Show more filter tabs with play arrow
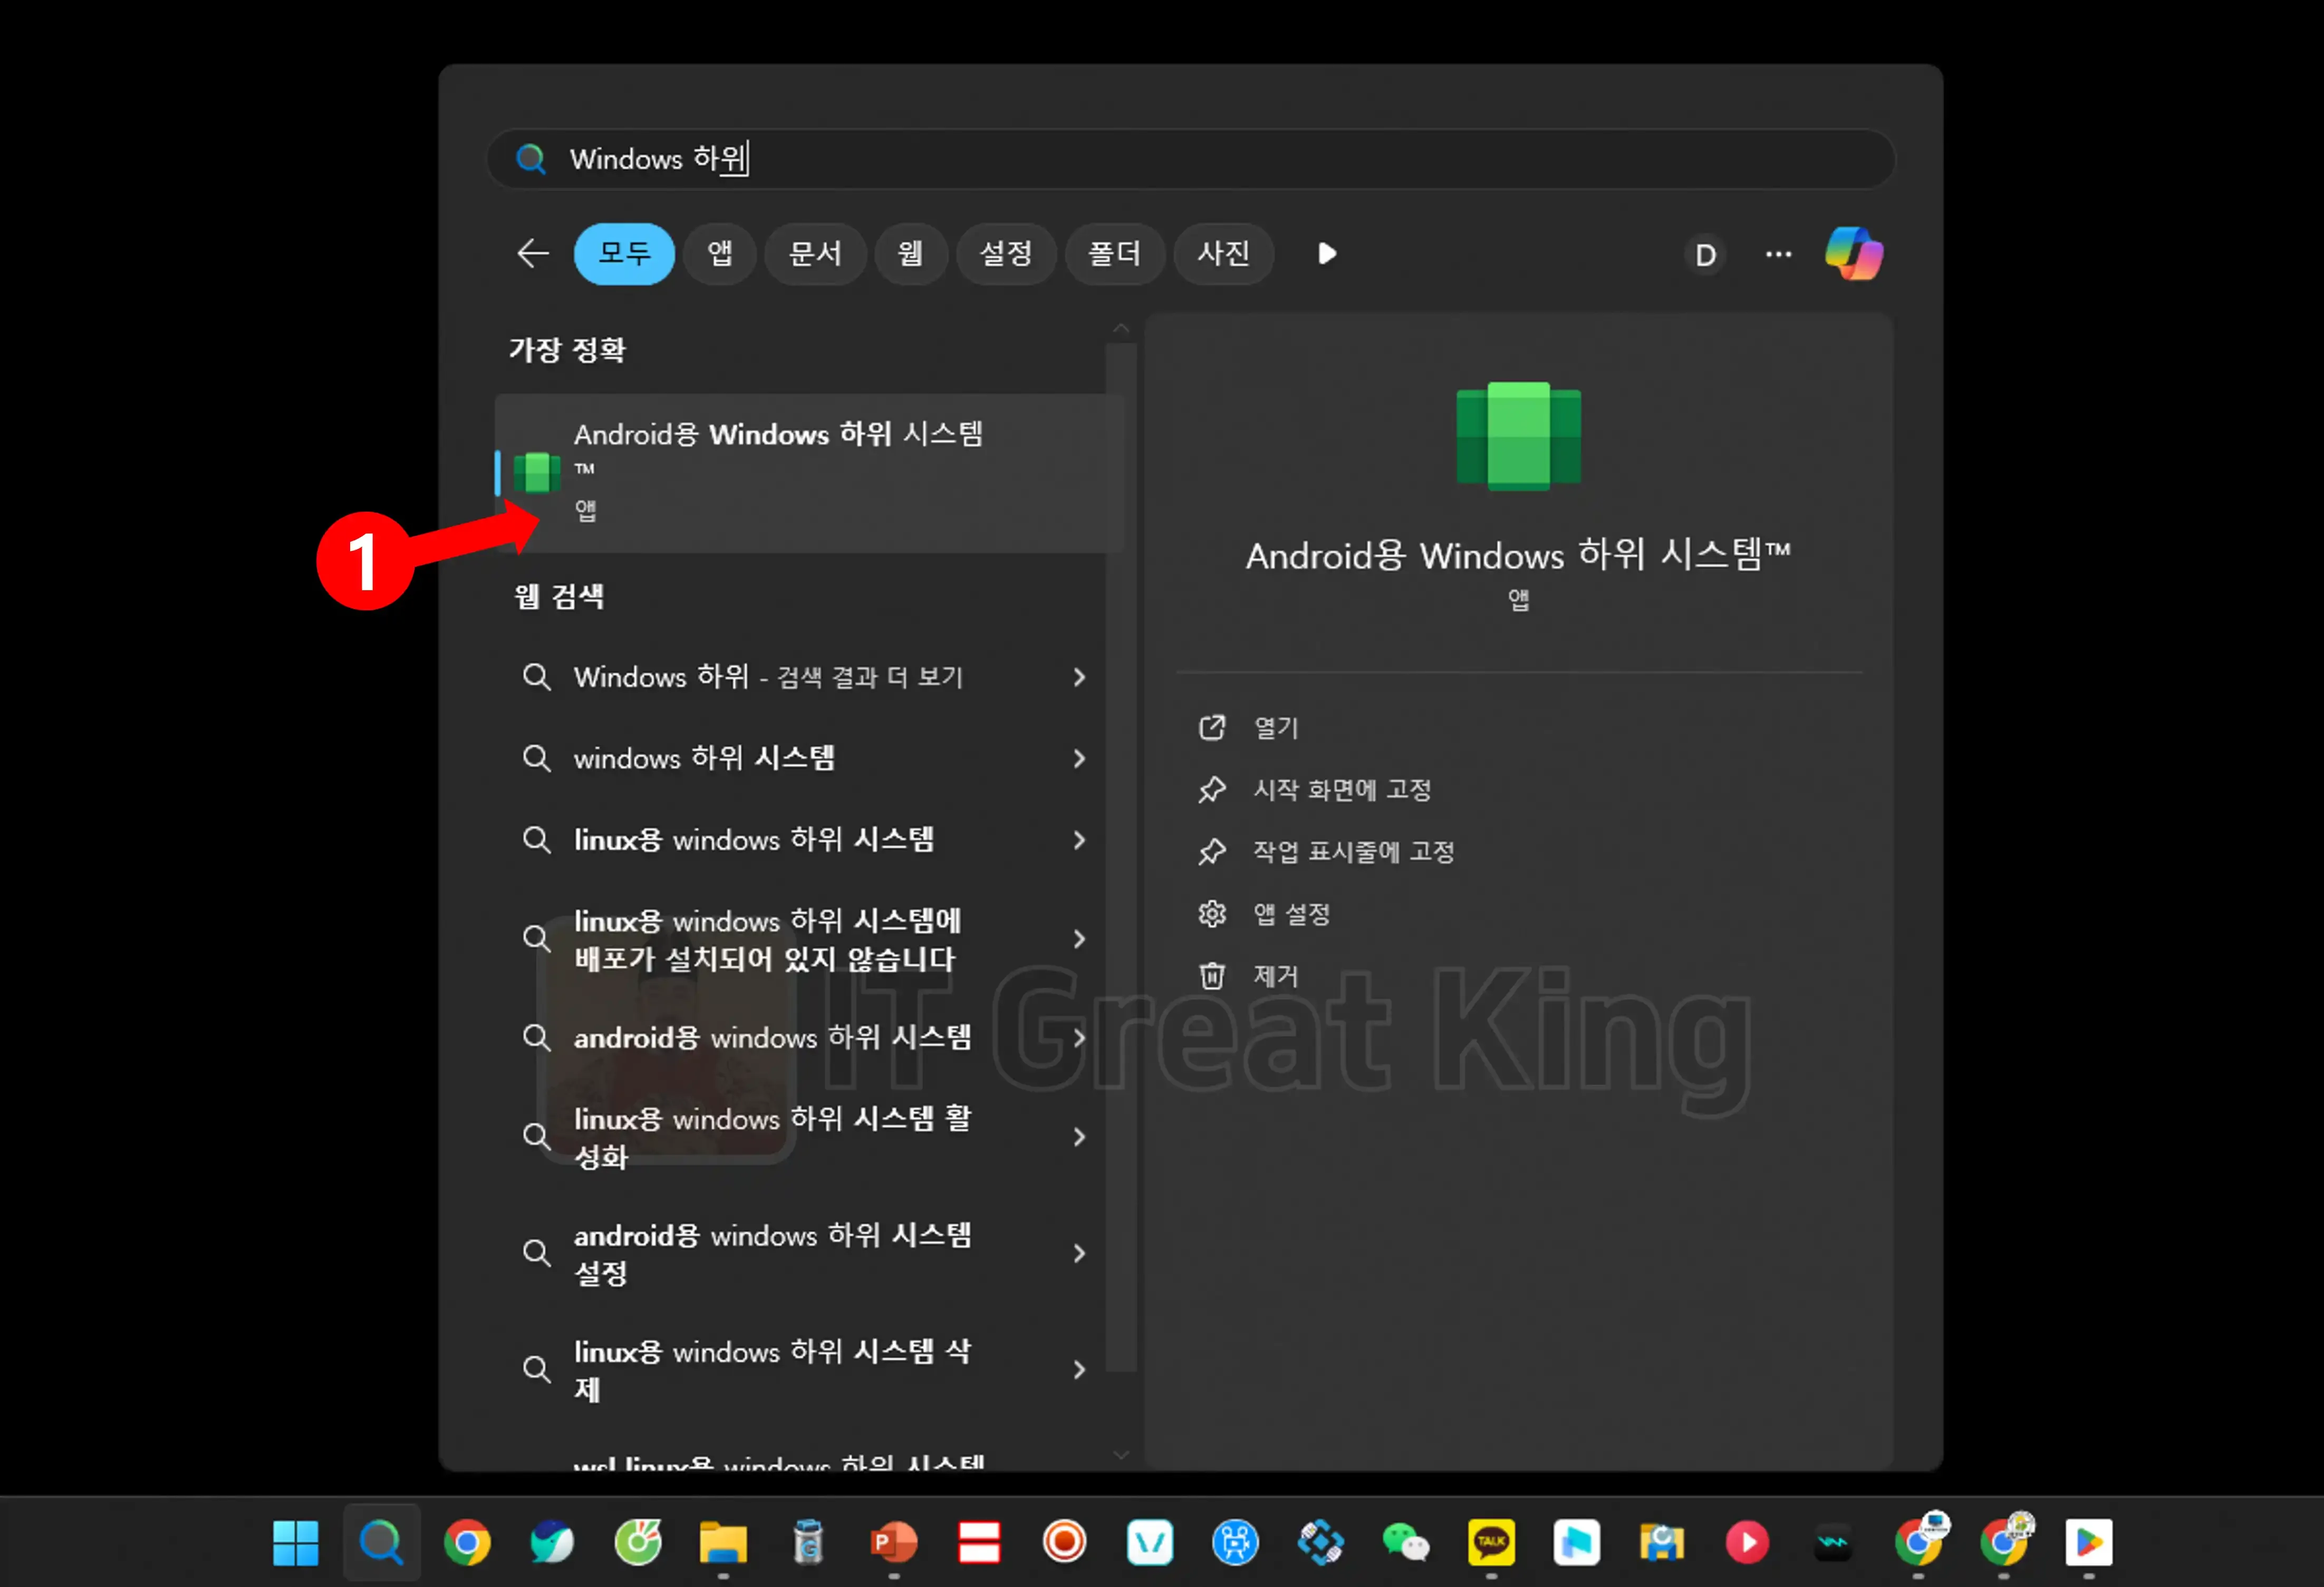 [1326, 254]
